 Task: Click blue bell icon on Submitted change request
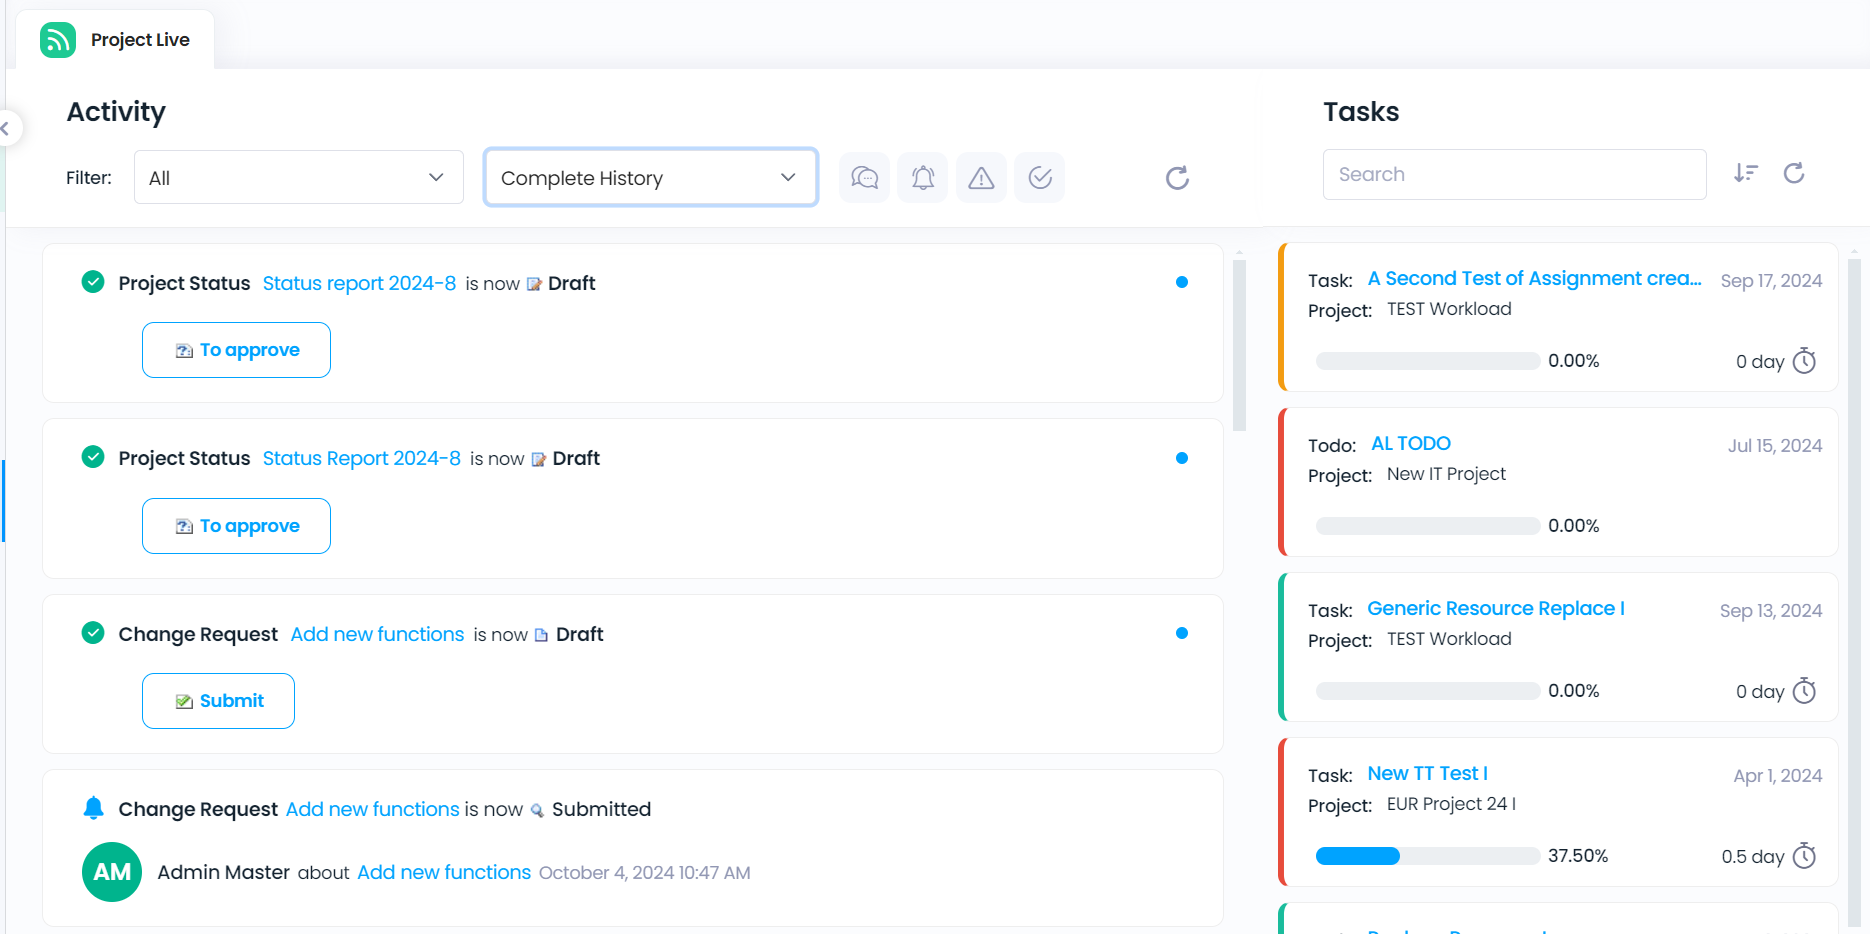pyautogui.click(x=93, y=808)
